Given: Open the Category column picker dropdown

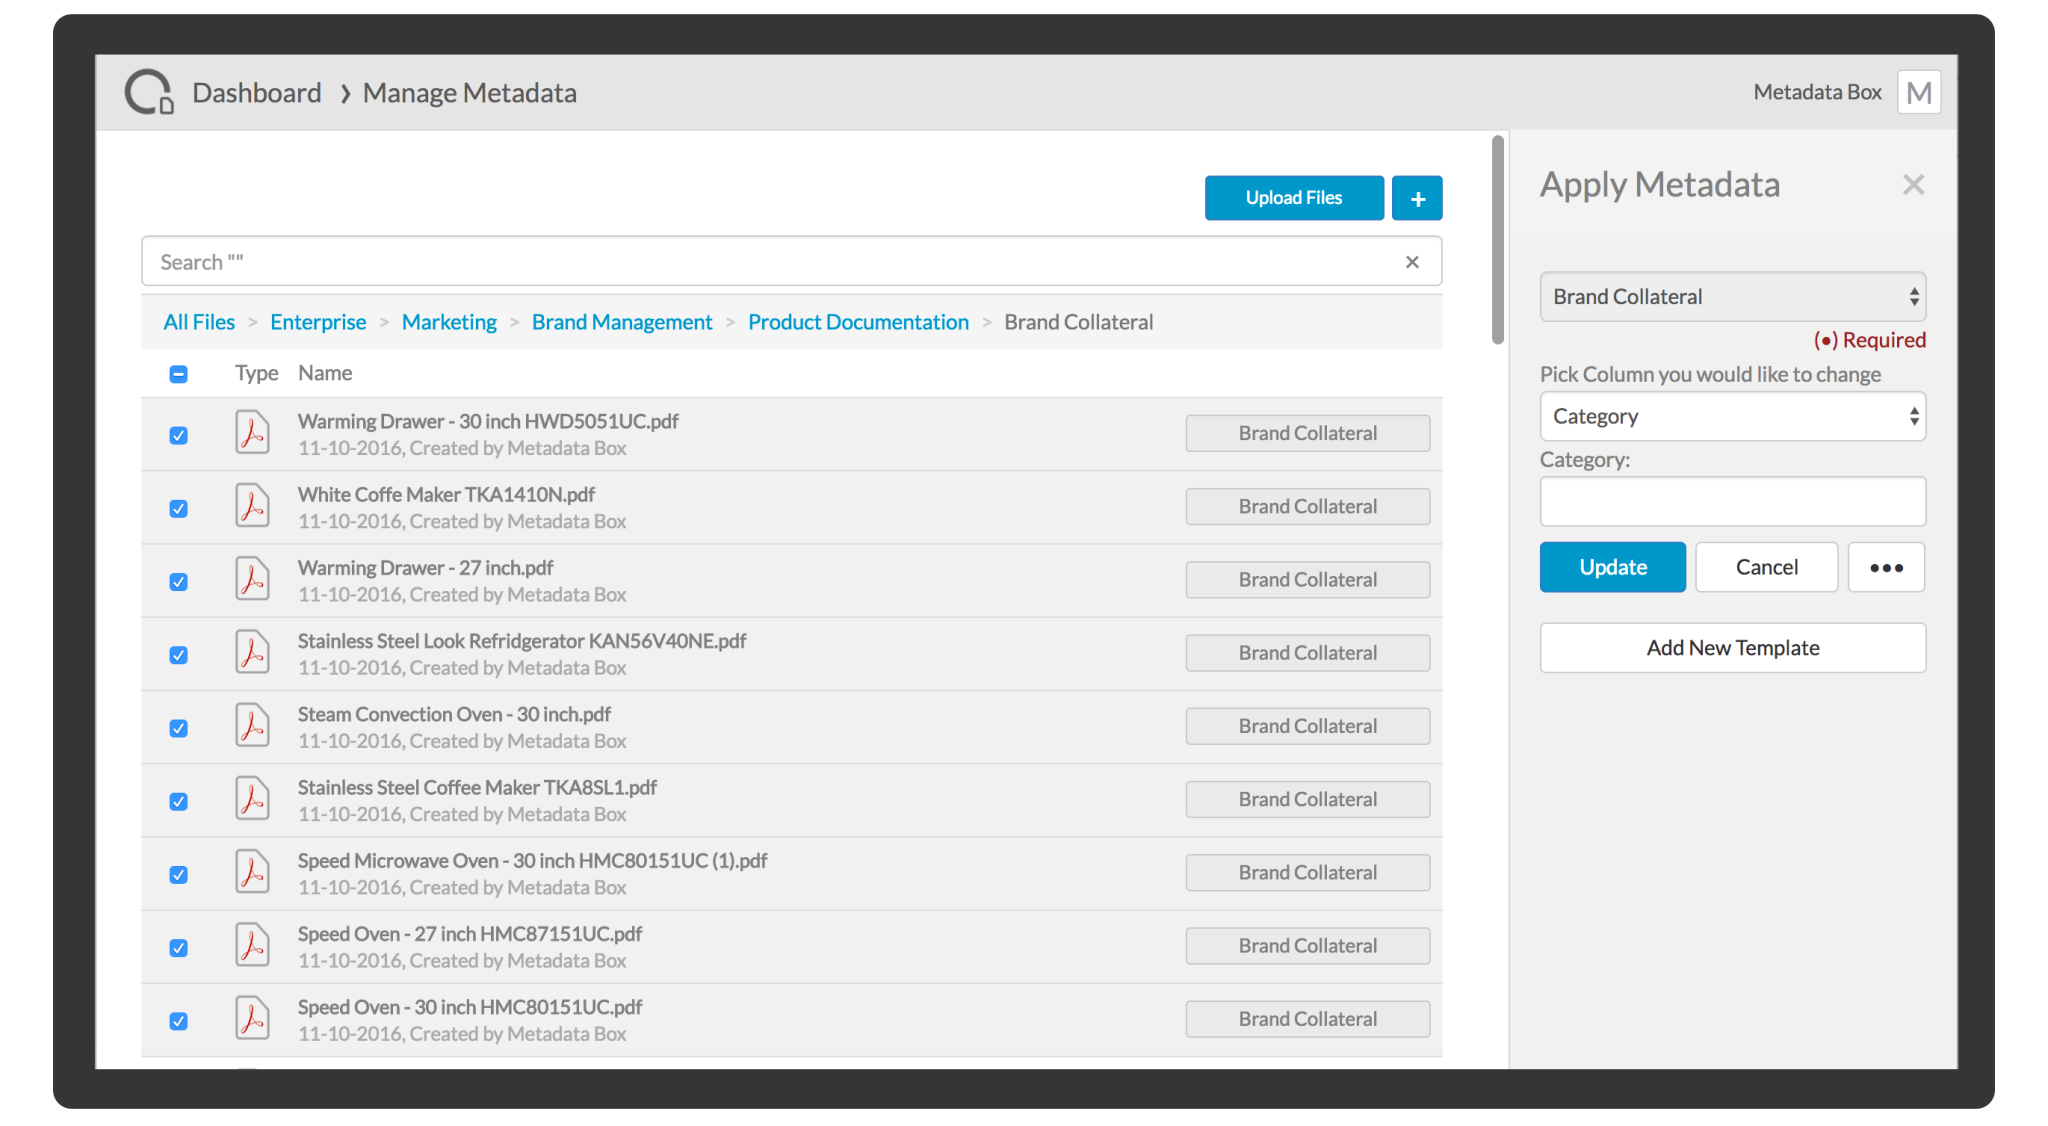Looking at the screenshot, I should click(x=1732, y=416).
